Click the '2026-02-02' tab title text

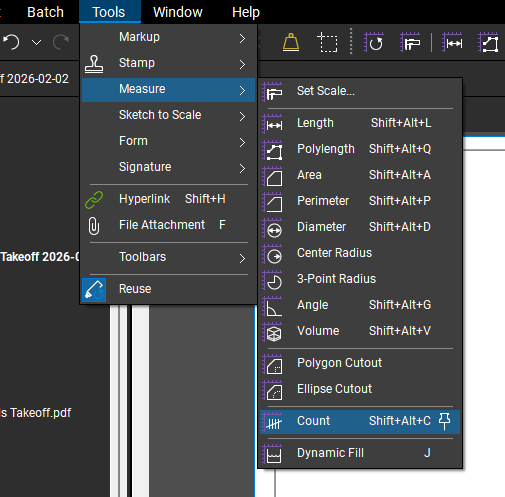38,79
